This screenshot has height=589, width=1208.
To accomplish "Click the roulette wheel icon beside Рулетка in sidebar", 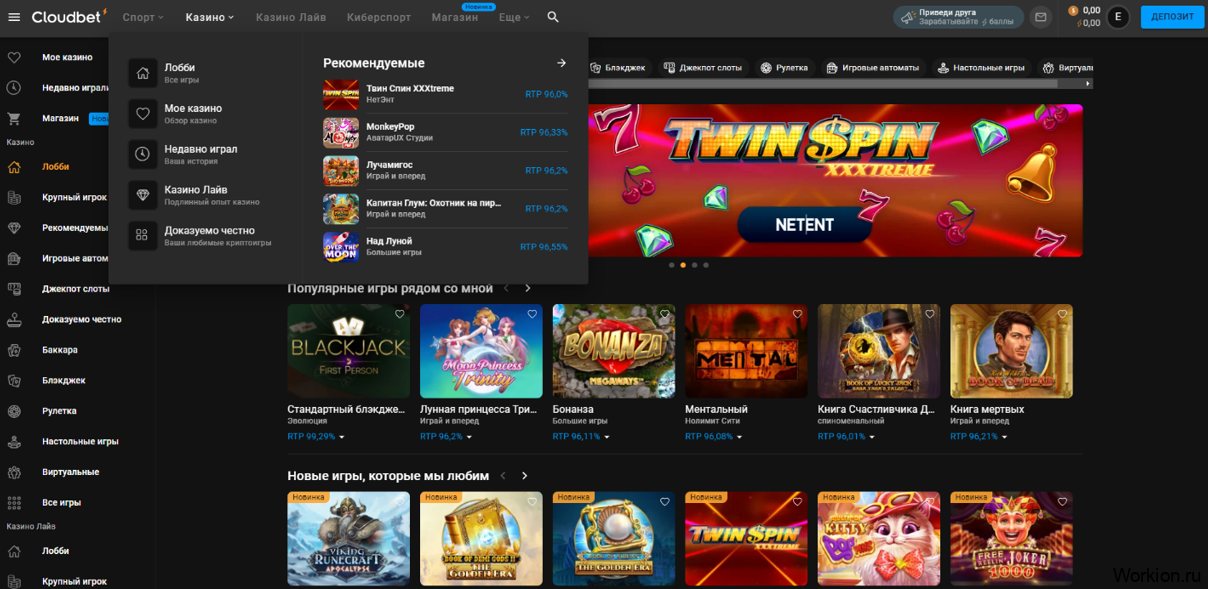I will pyautogui.click(x=14, y=411).
